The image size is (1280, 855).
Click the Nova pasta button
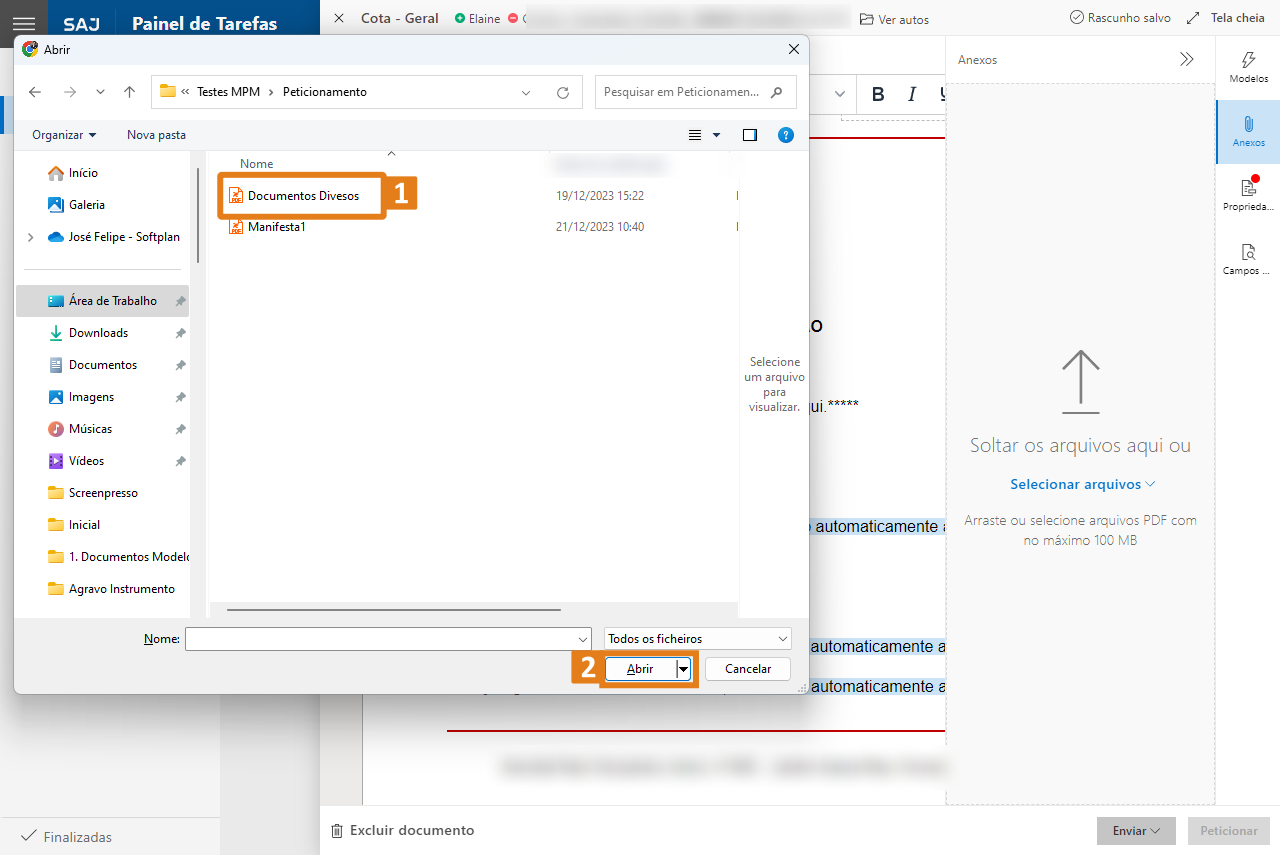[x=156, y=135]
